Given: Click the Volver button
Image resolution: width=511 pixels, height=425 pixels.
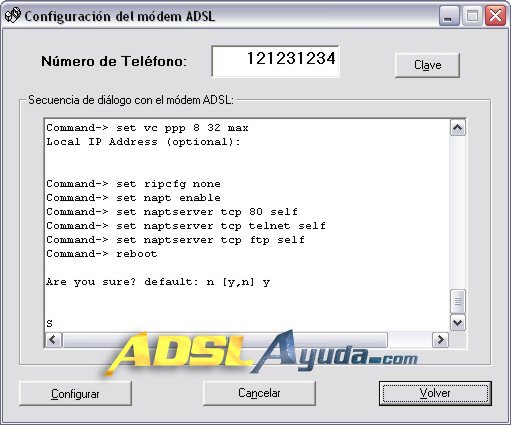Looking at the screenshot, I should [x=435, y=393].
